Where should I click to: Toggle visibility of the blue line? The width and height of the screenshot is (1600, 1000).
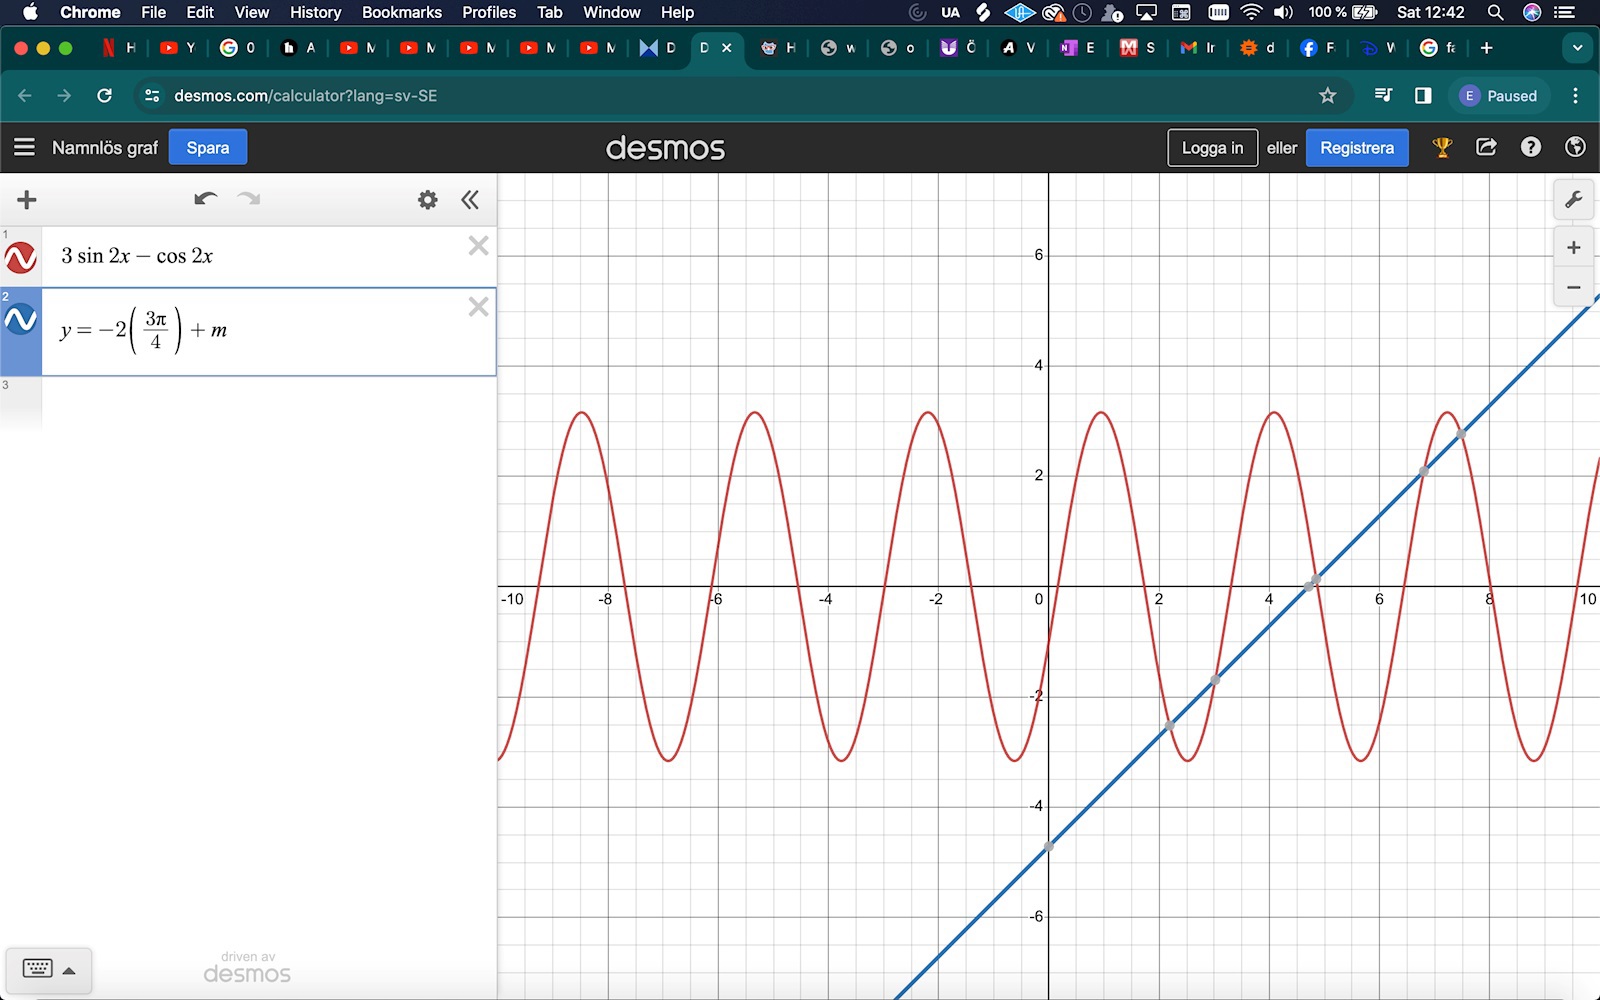[21, 320]
